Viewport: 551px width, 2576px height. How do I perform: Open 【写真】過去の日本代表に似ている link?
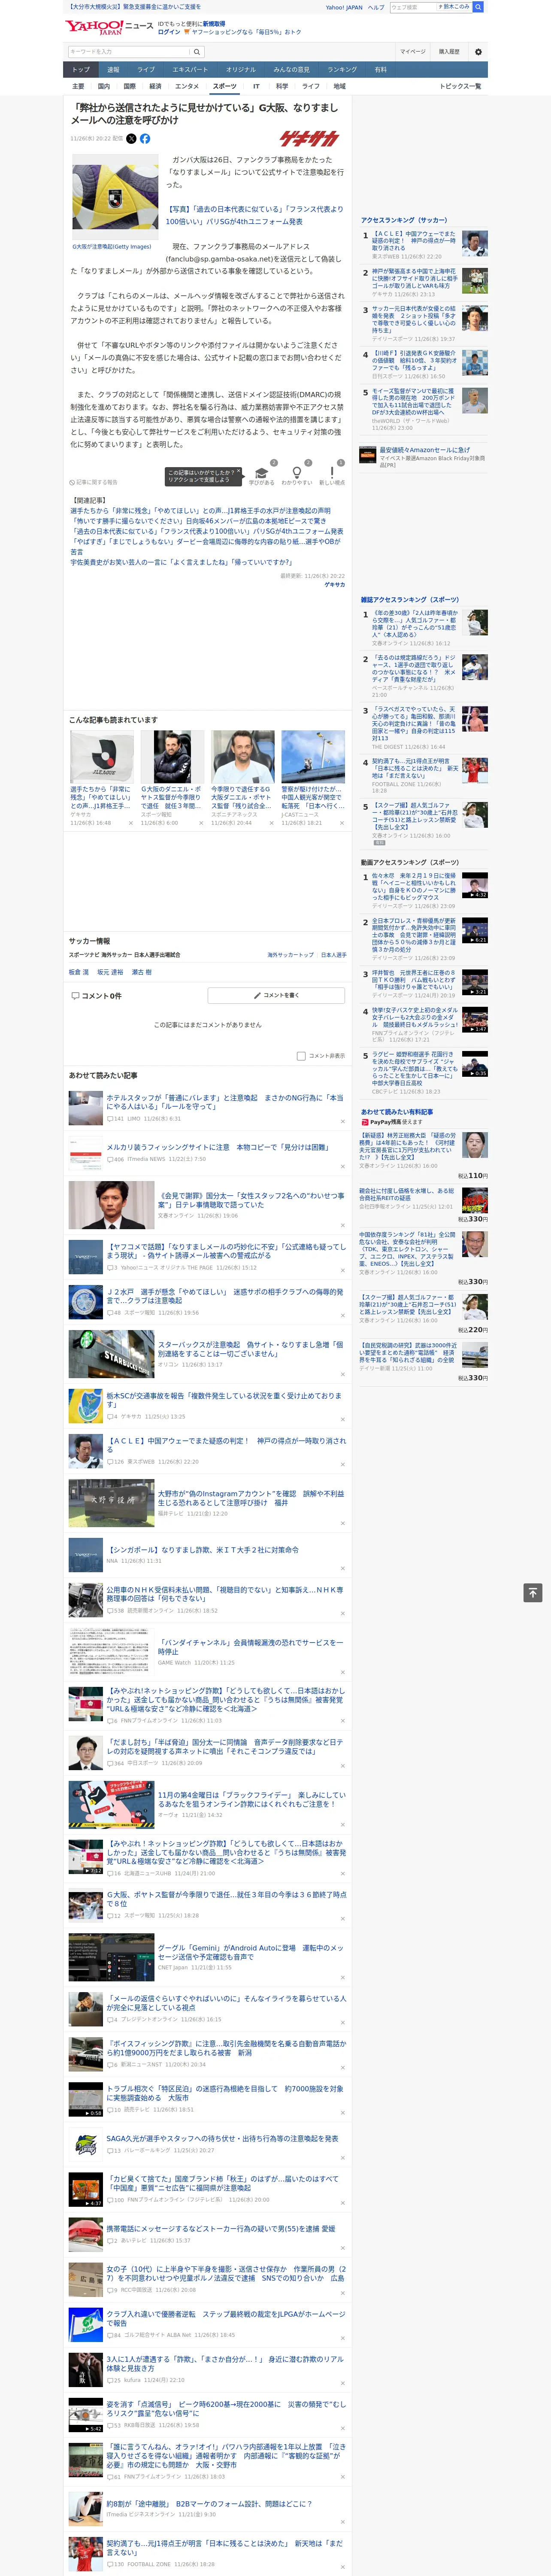(254, 215)
